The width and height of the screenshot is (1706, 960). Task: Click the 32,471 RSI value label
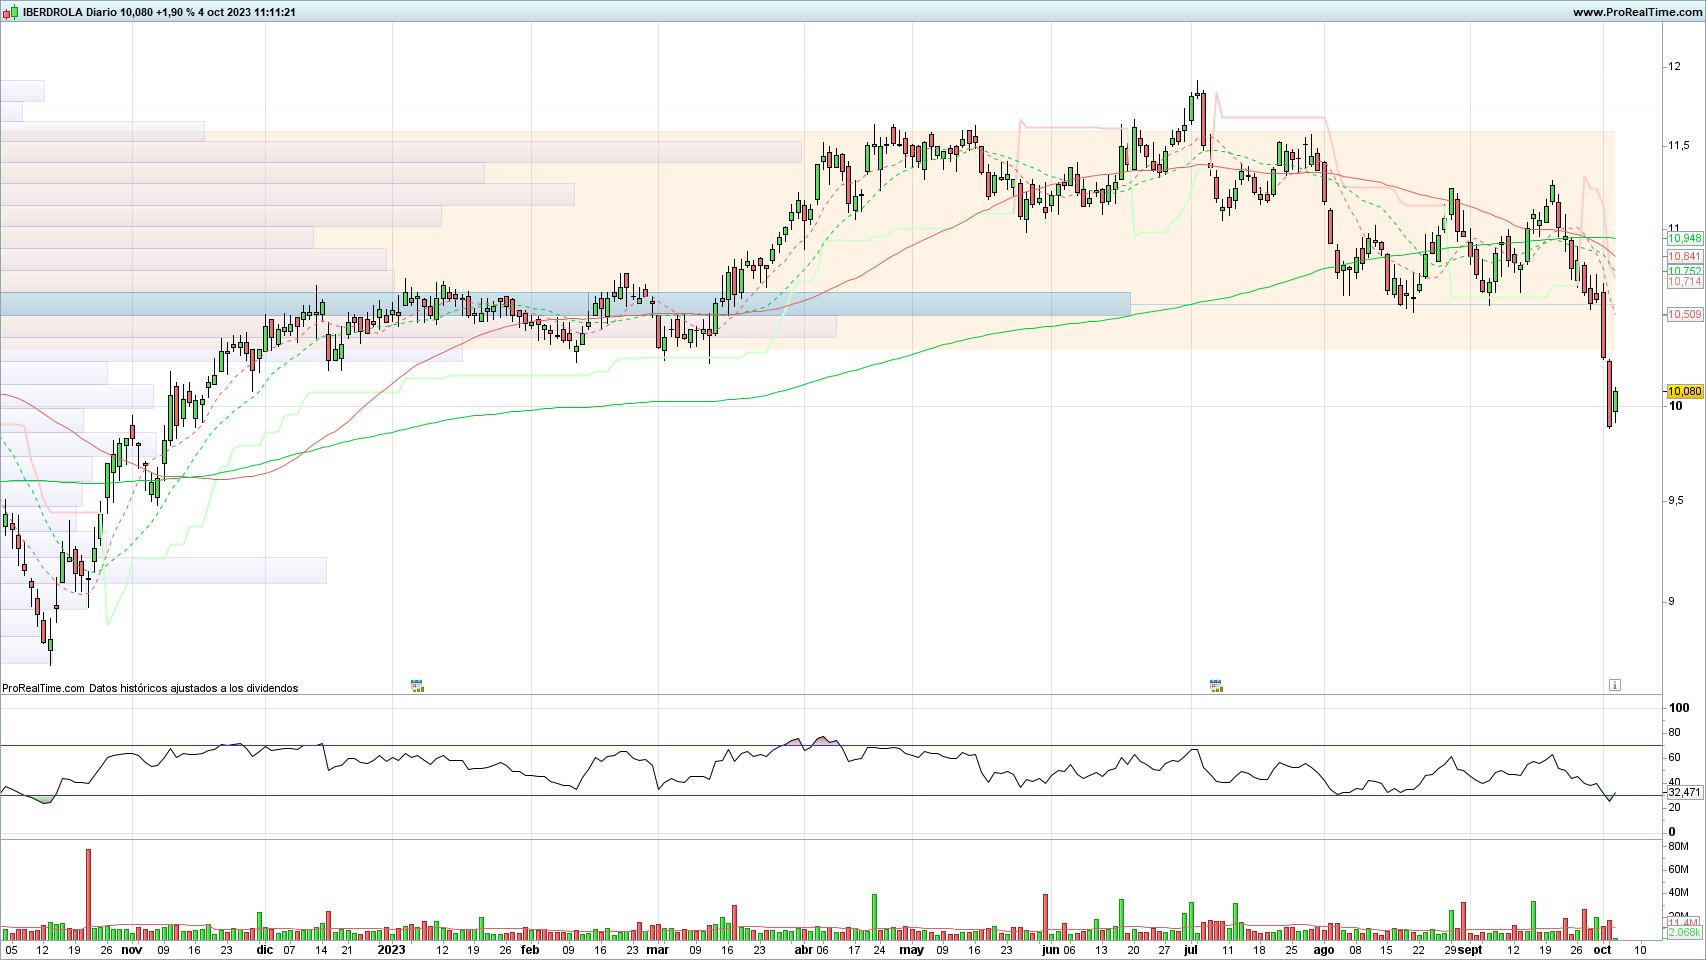[1684, 792]
